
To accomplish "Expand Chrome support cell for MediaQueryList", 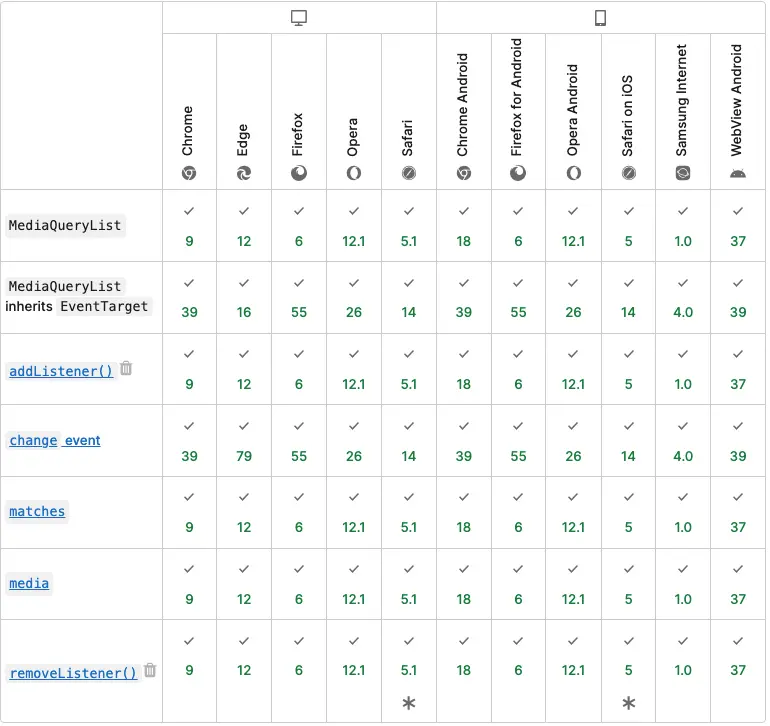I will 189,226.
